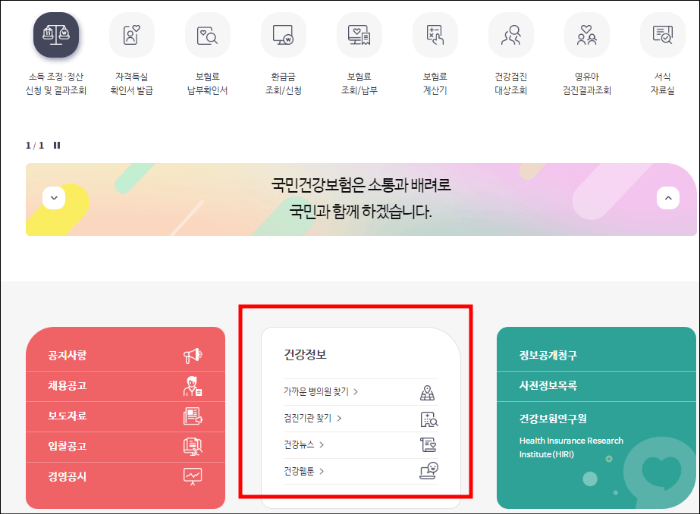Click the 보험료 납부확인서 label
Image resolution: width=700 pixels, height=514 pixels.
click(x=208, y=84)
